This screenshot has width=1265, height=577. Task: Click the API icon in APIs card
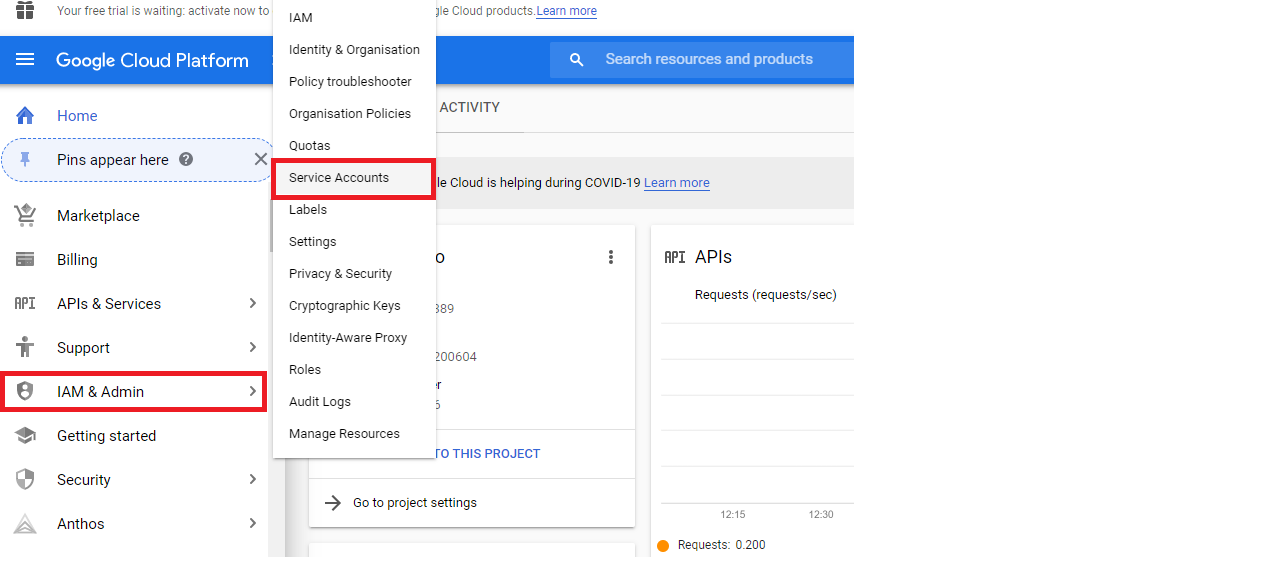point(675,257)
